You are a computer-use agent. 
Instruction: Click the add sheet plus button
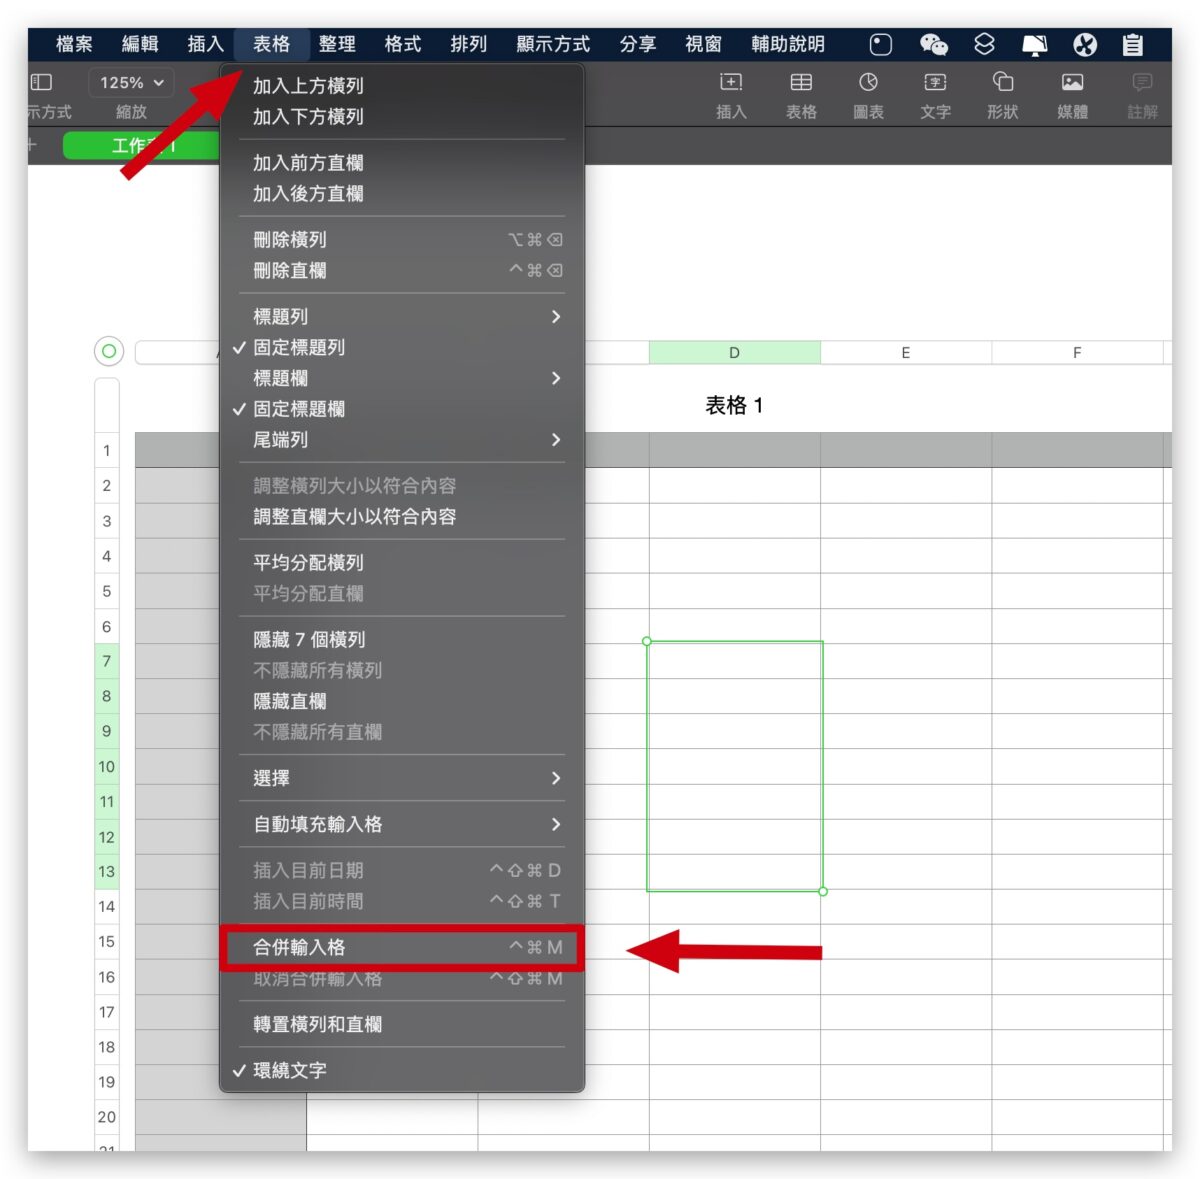[x=32, y=145]
